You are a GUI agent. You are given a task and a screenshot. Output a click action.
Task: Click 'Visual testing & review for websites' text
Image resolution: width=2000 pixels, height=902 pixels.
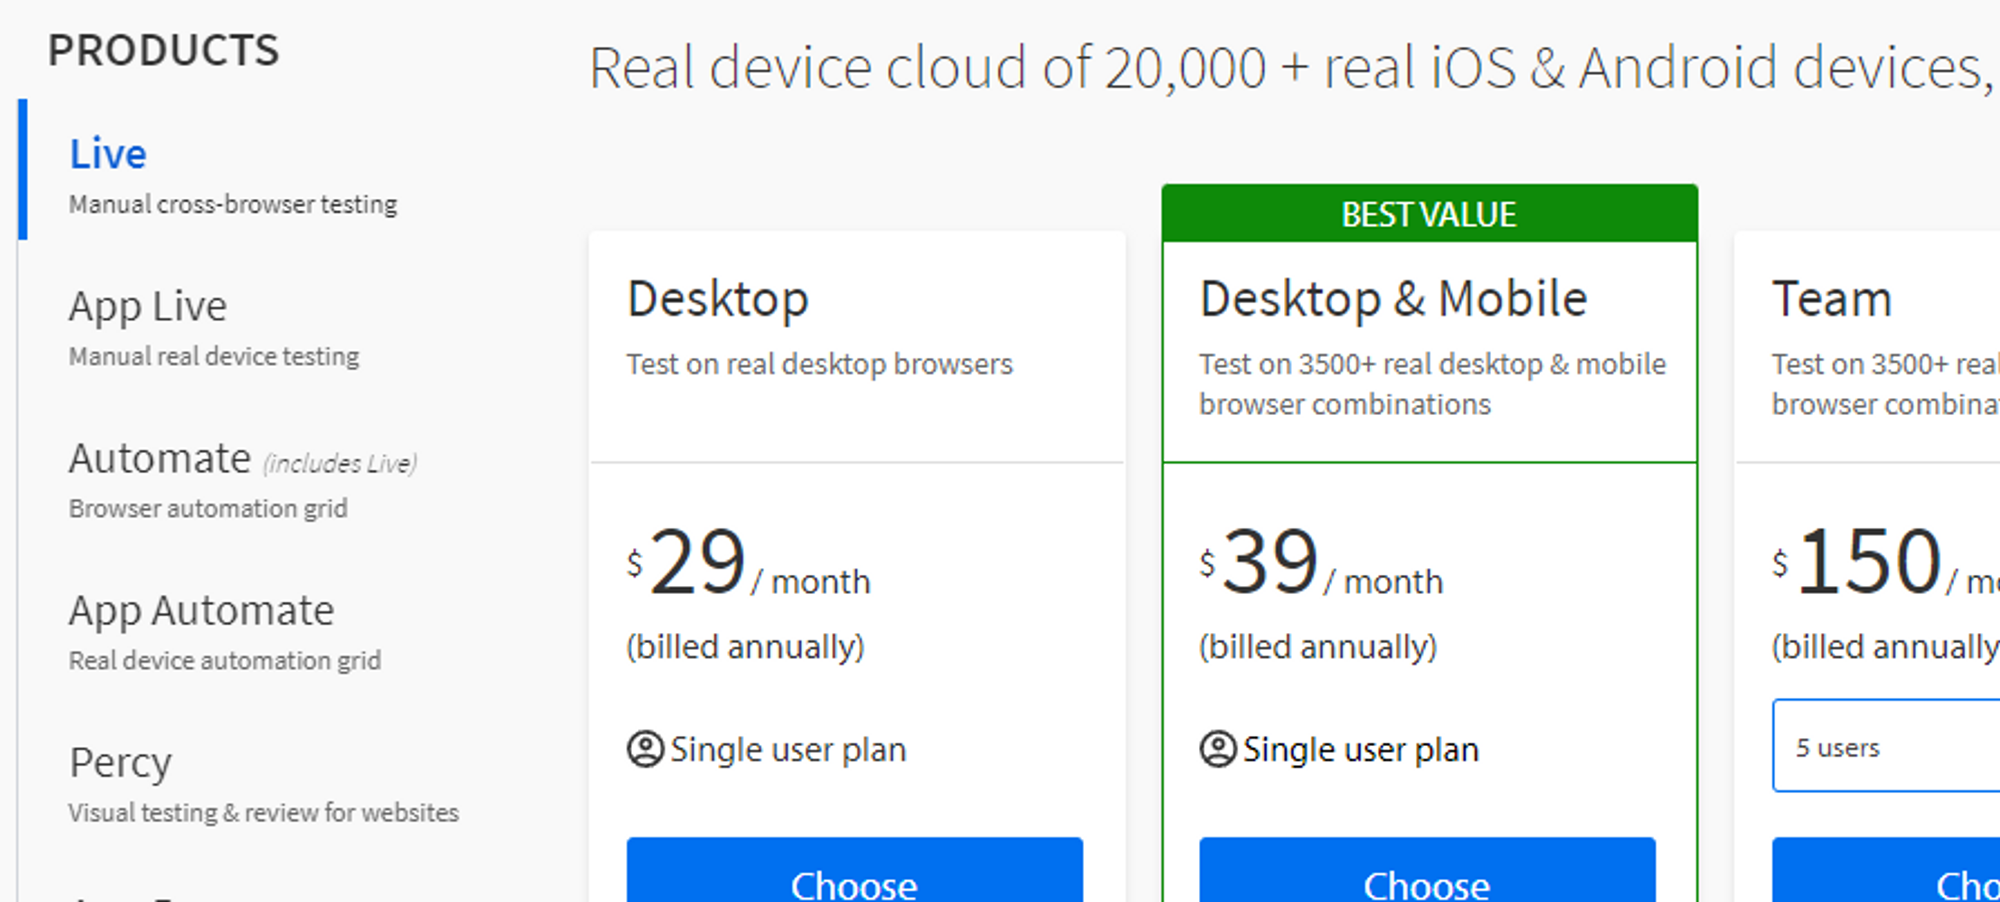[264, 812]
